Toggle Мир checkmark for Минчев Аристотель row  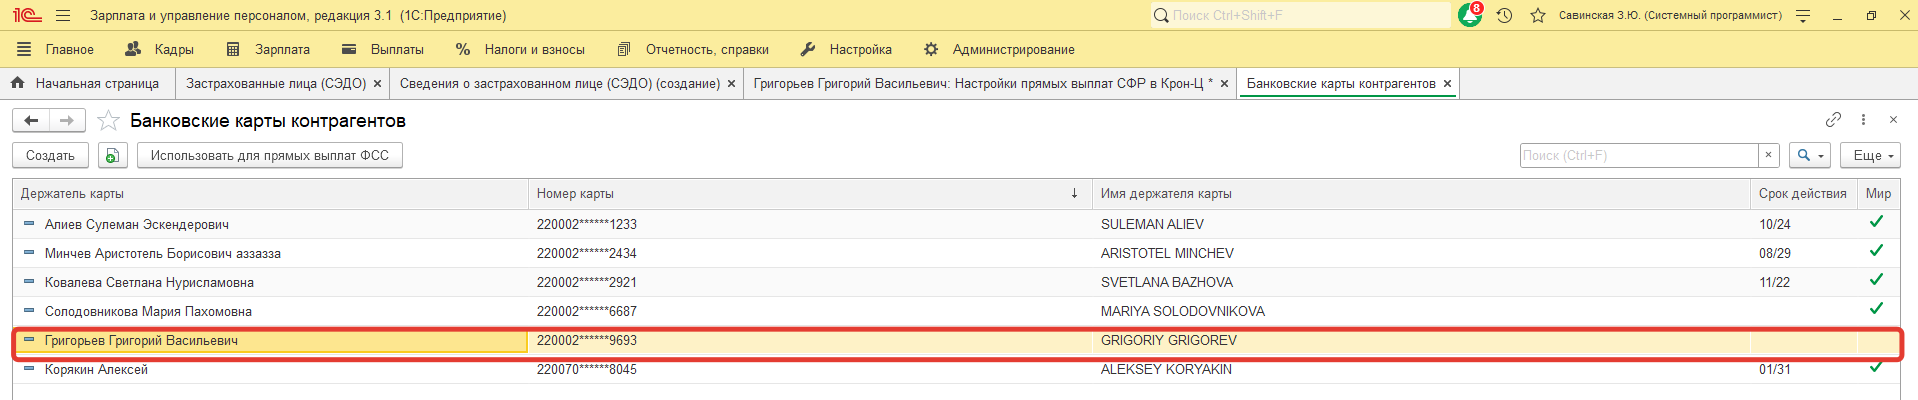(1876, 252)
